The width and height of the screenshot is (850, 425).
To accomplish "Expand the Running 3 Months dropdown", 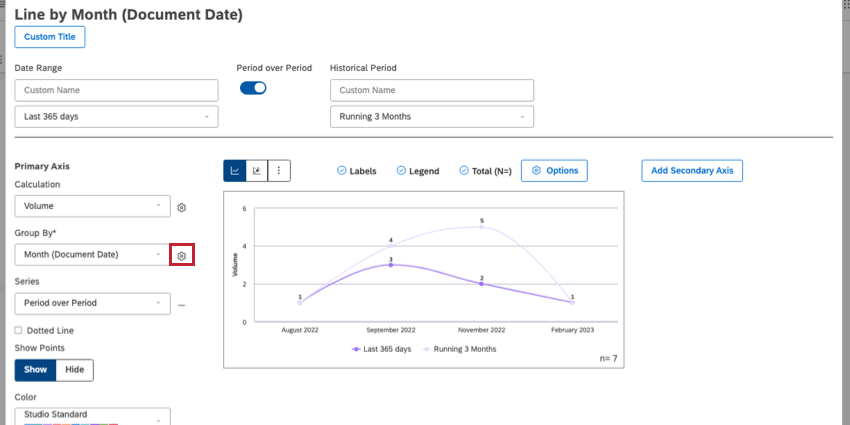I will (x=431, y=117).
